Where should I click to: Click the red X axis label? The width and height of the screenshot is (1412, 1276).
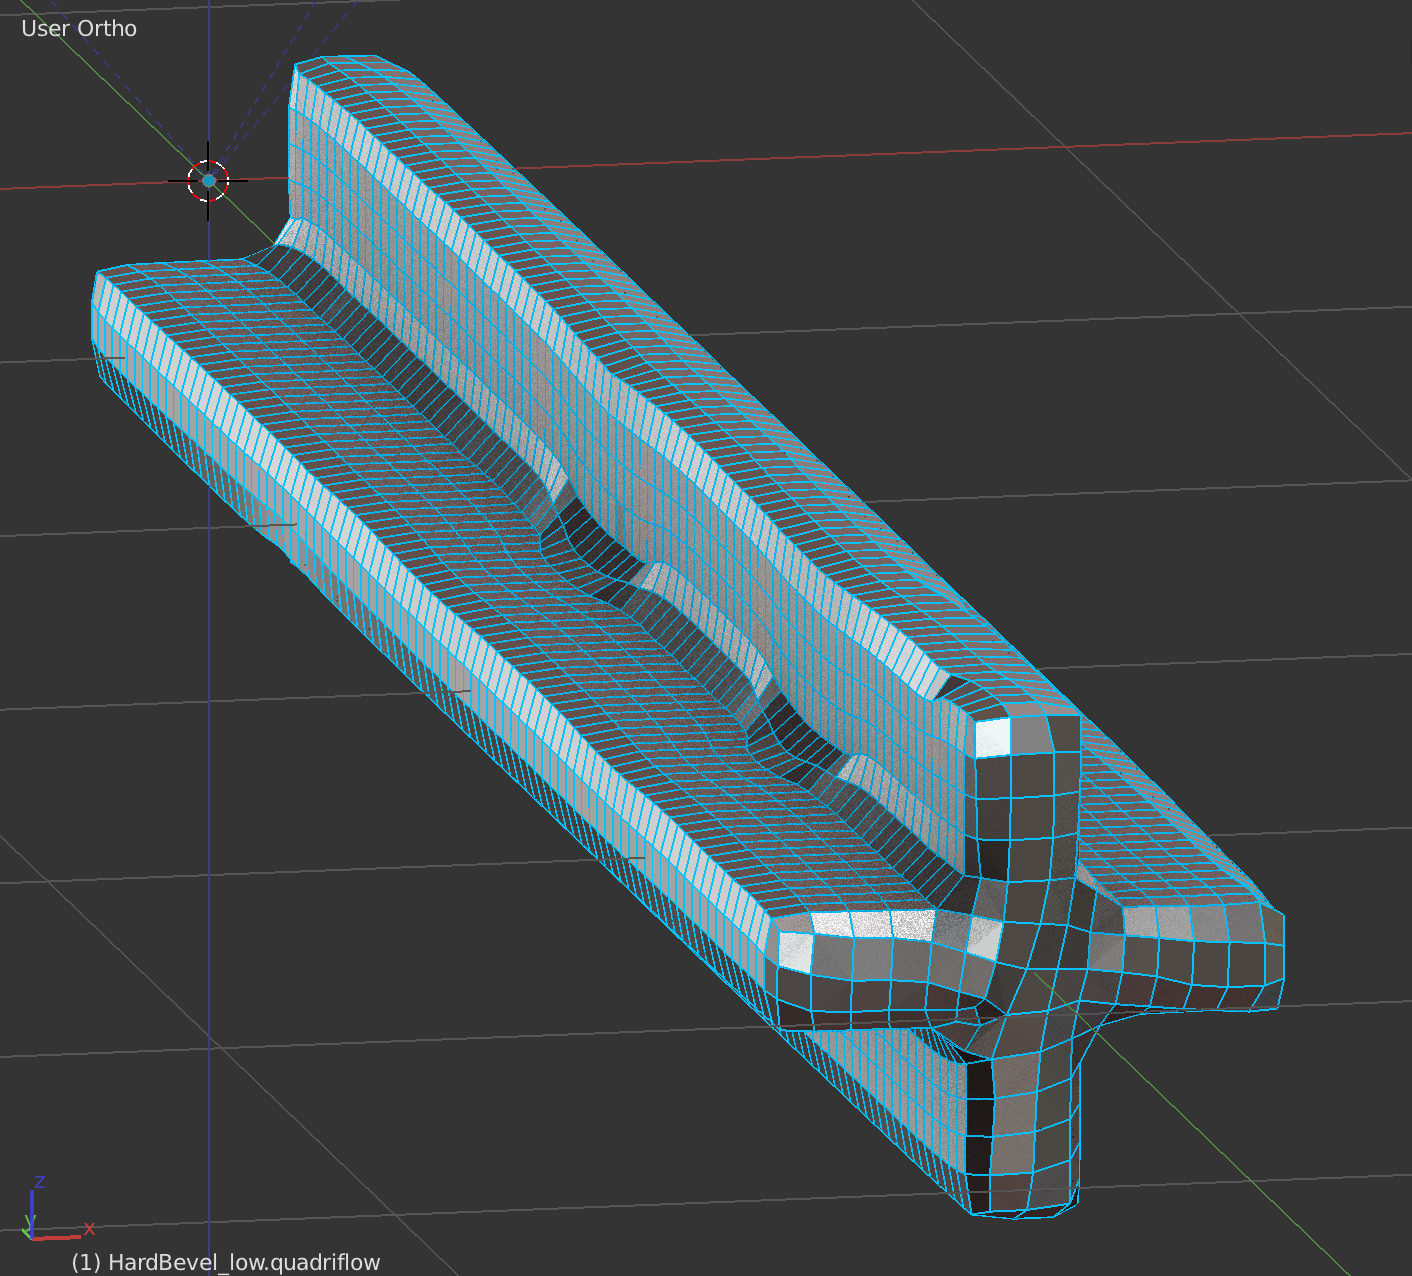pos(88,1228)
